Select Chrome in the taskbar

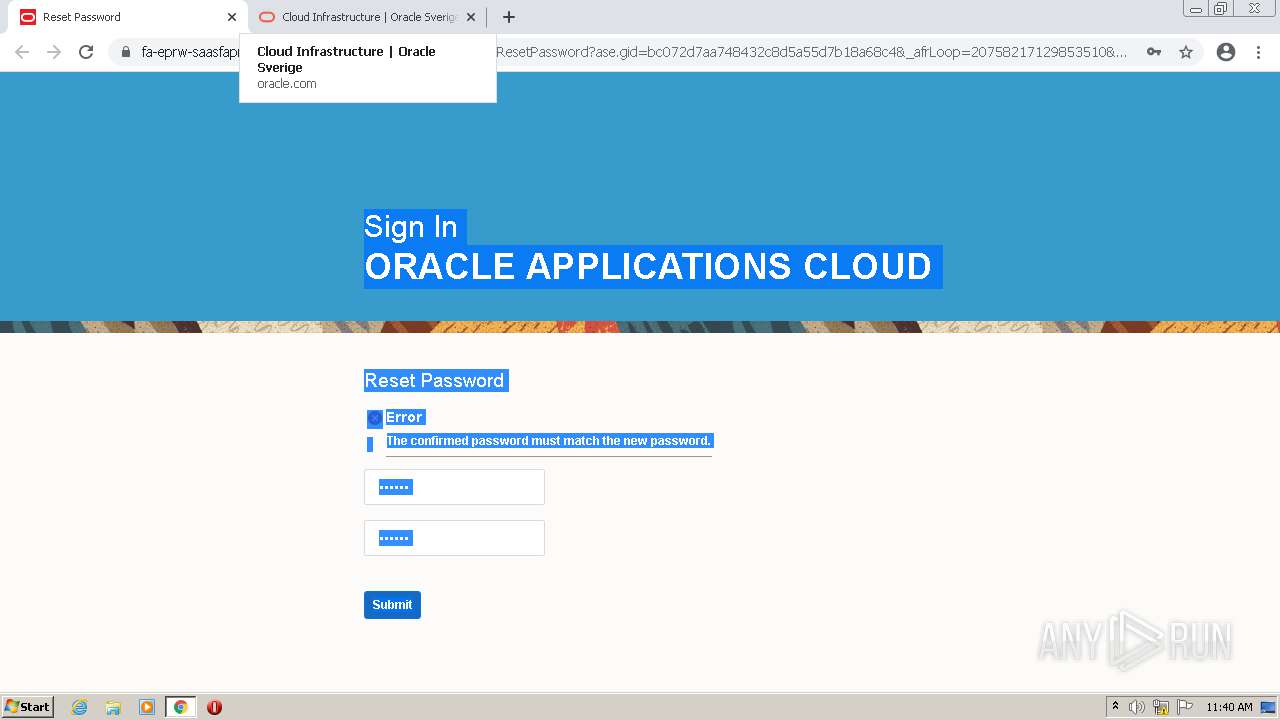[x=180, y=707]
